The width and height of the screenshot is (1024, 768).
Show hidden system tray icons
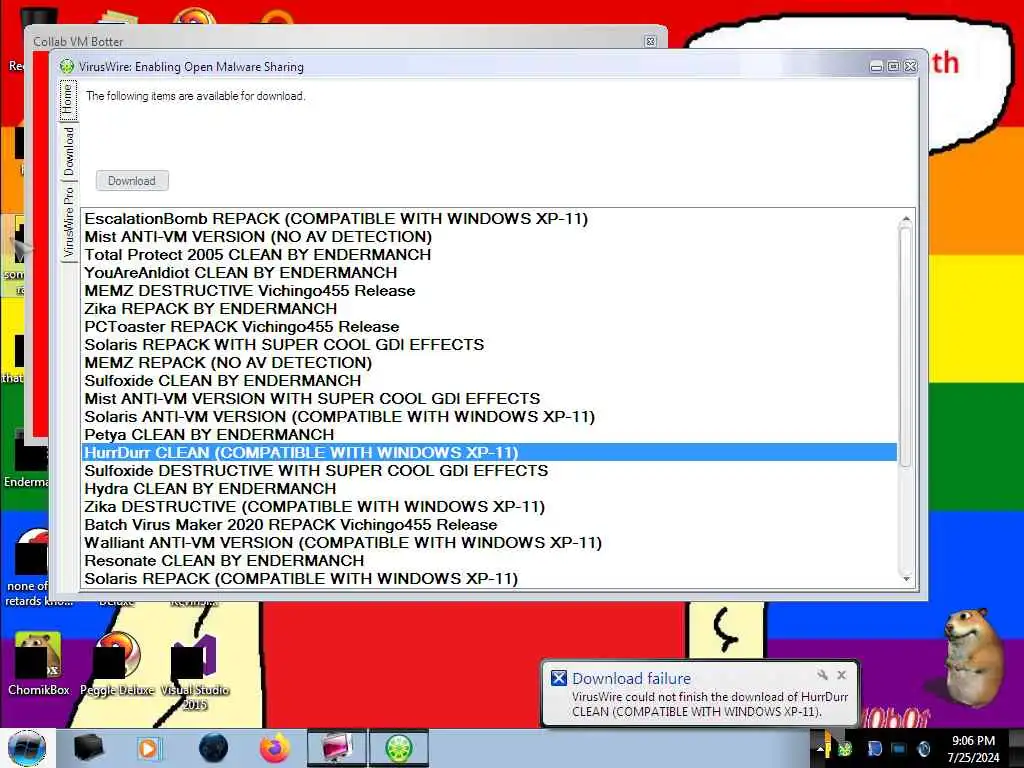(820, 748)
